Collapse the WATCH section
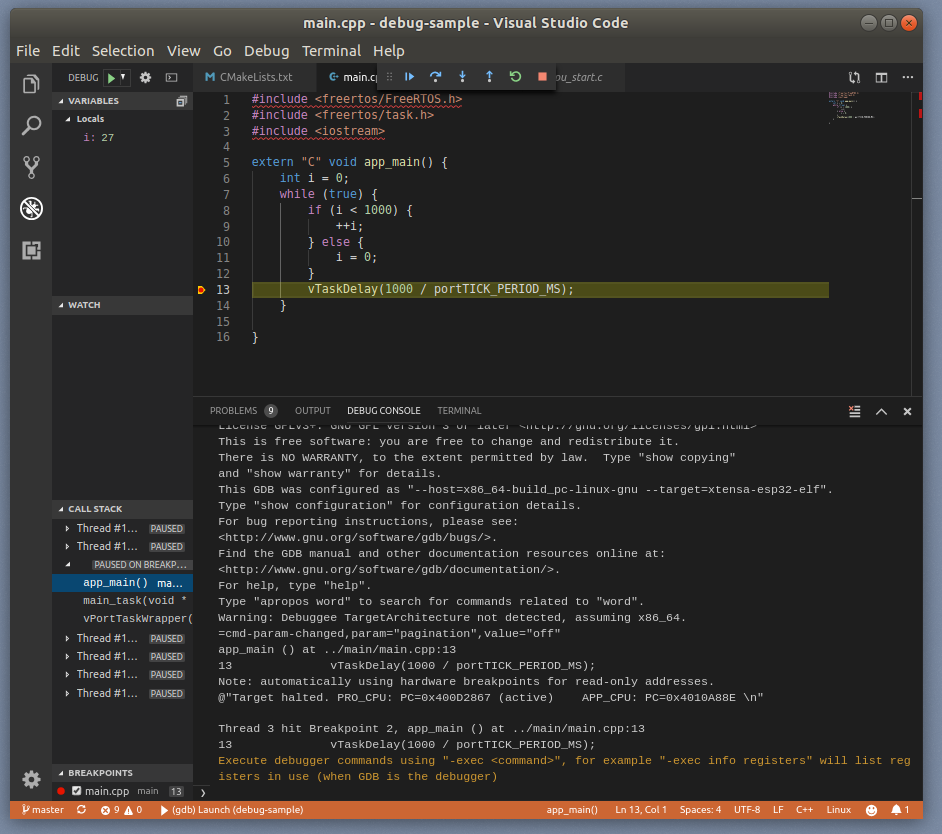 point(123,305)
